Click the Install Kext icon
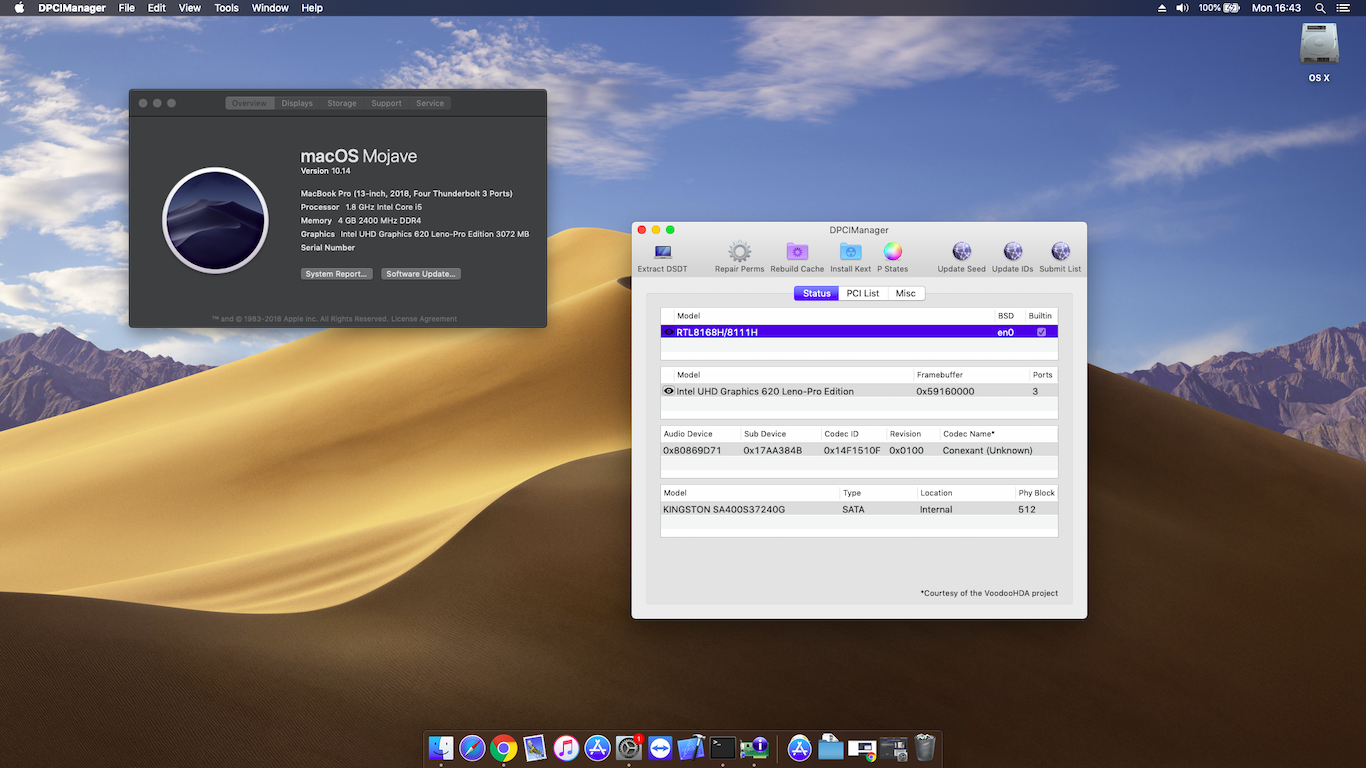This screenshot has height=768, width=1366. coord(849,251)
